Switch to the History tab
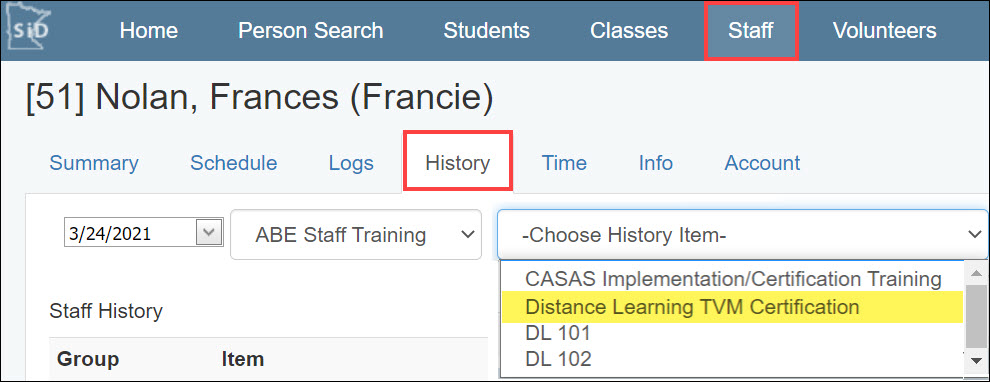Image resolution: width=990 pixels, height=382 pixels. (458, 162)
